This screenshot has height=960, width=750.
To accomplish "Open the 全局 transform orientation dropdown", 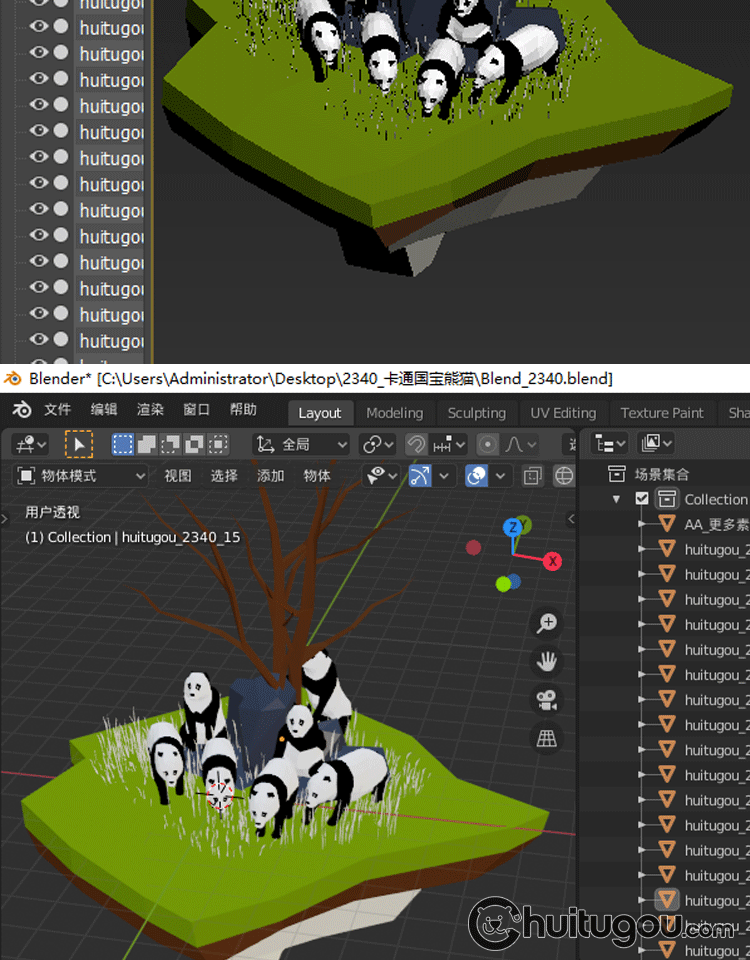I will coord(301,444).
